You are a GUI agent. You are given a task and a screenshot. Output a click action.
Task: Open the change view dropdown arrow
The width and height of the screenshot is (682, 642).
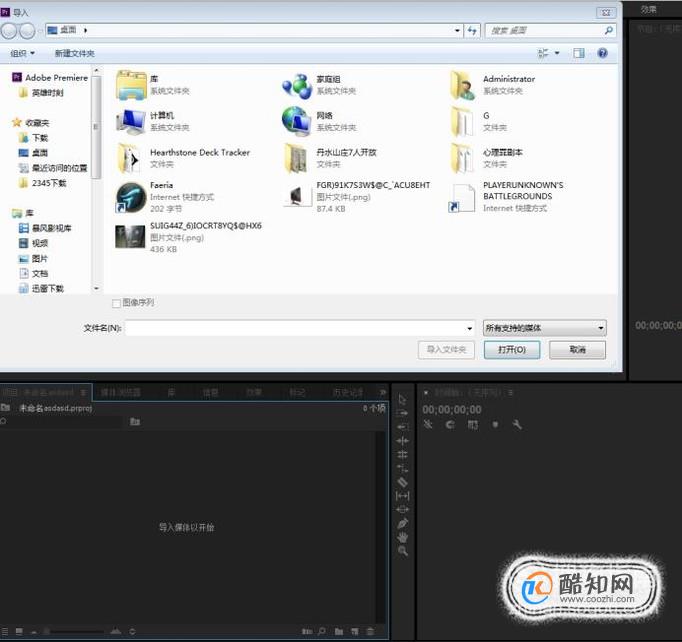557,53
